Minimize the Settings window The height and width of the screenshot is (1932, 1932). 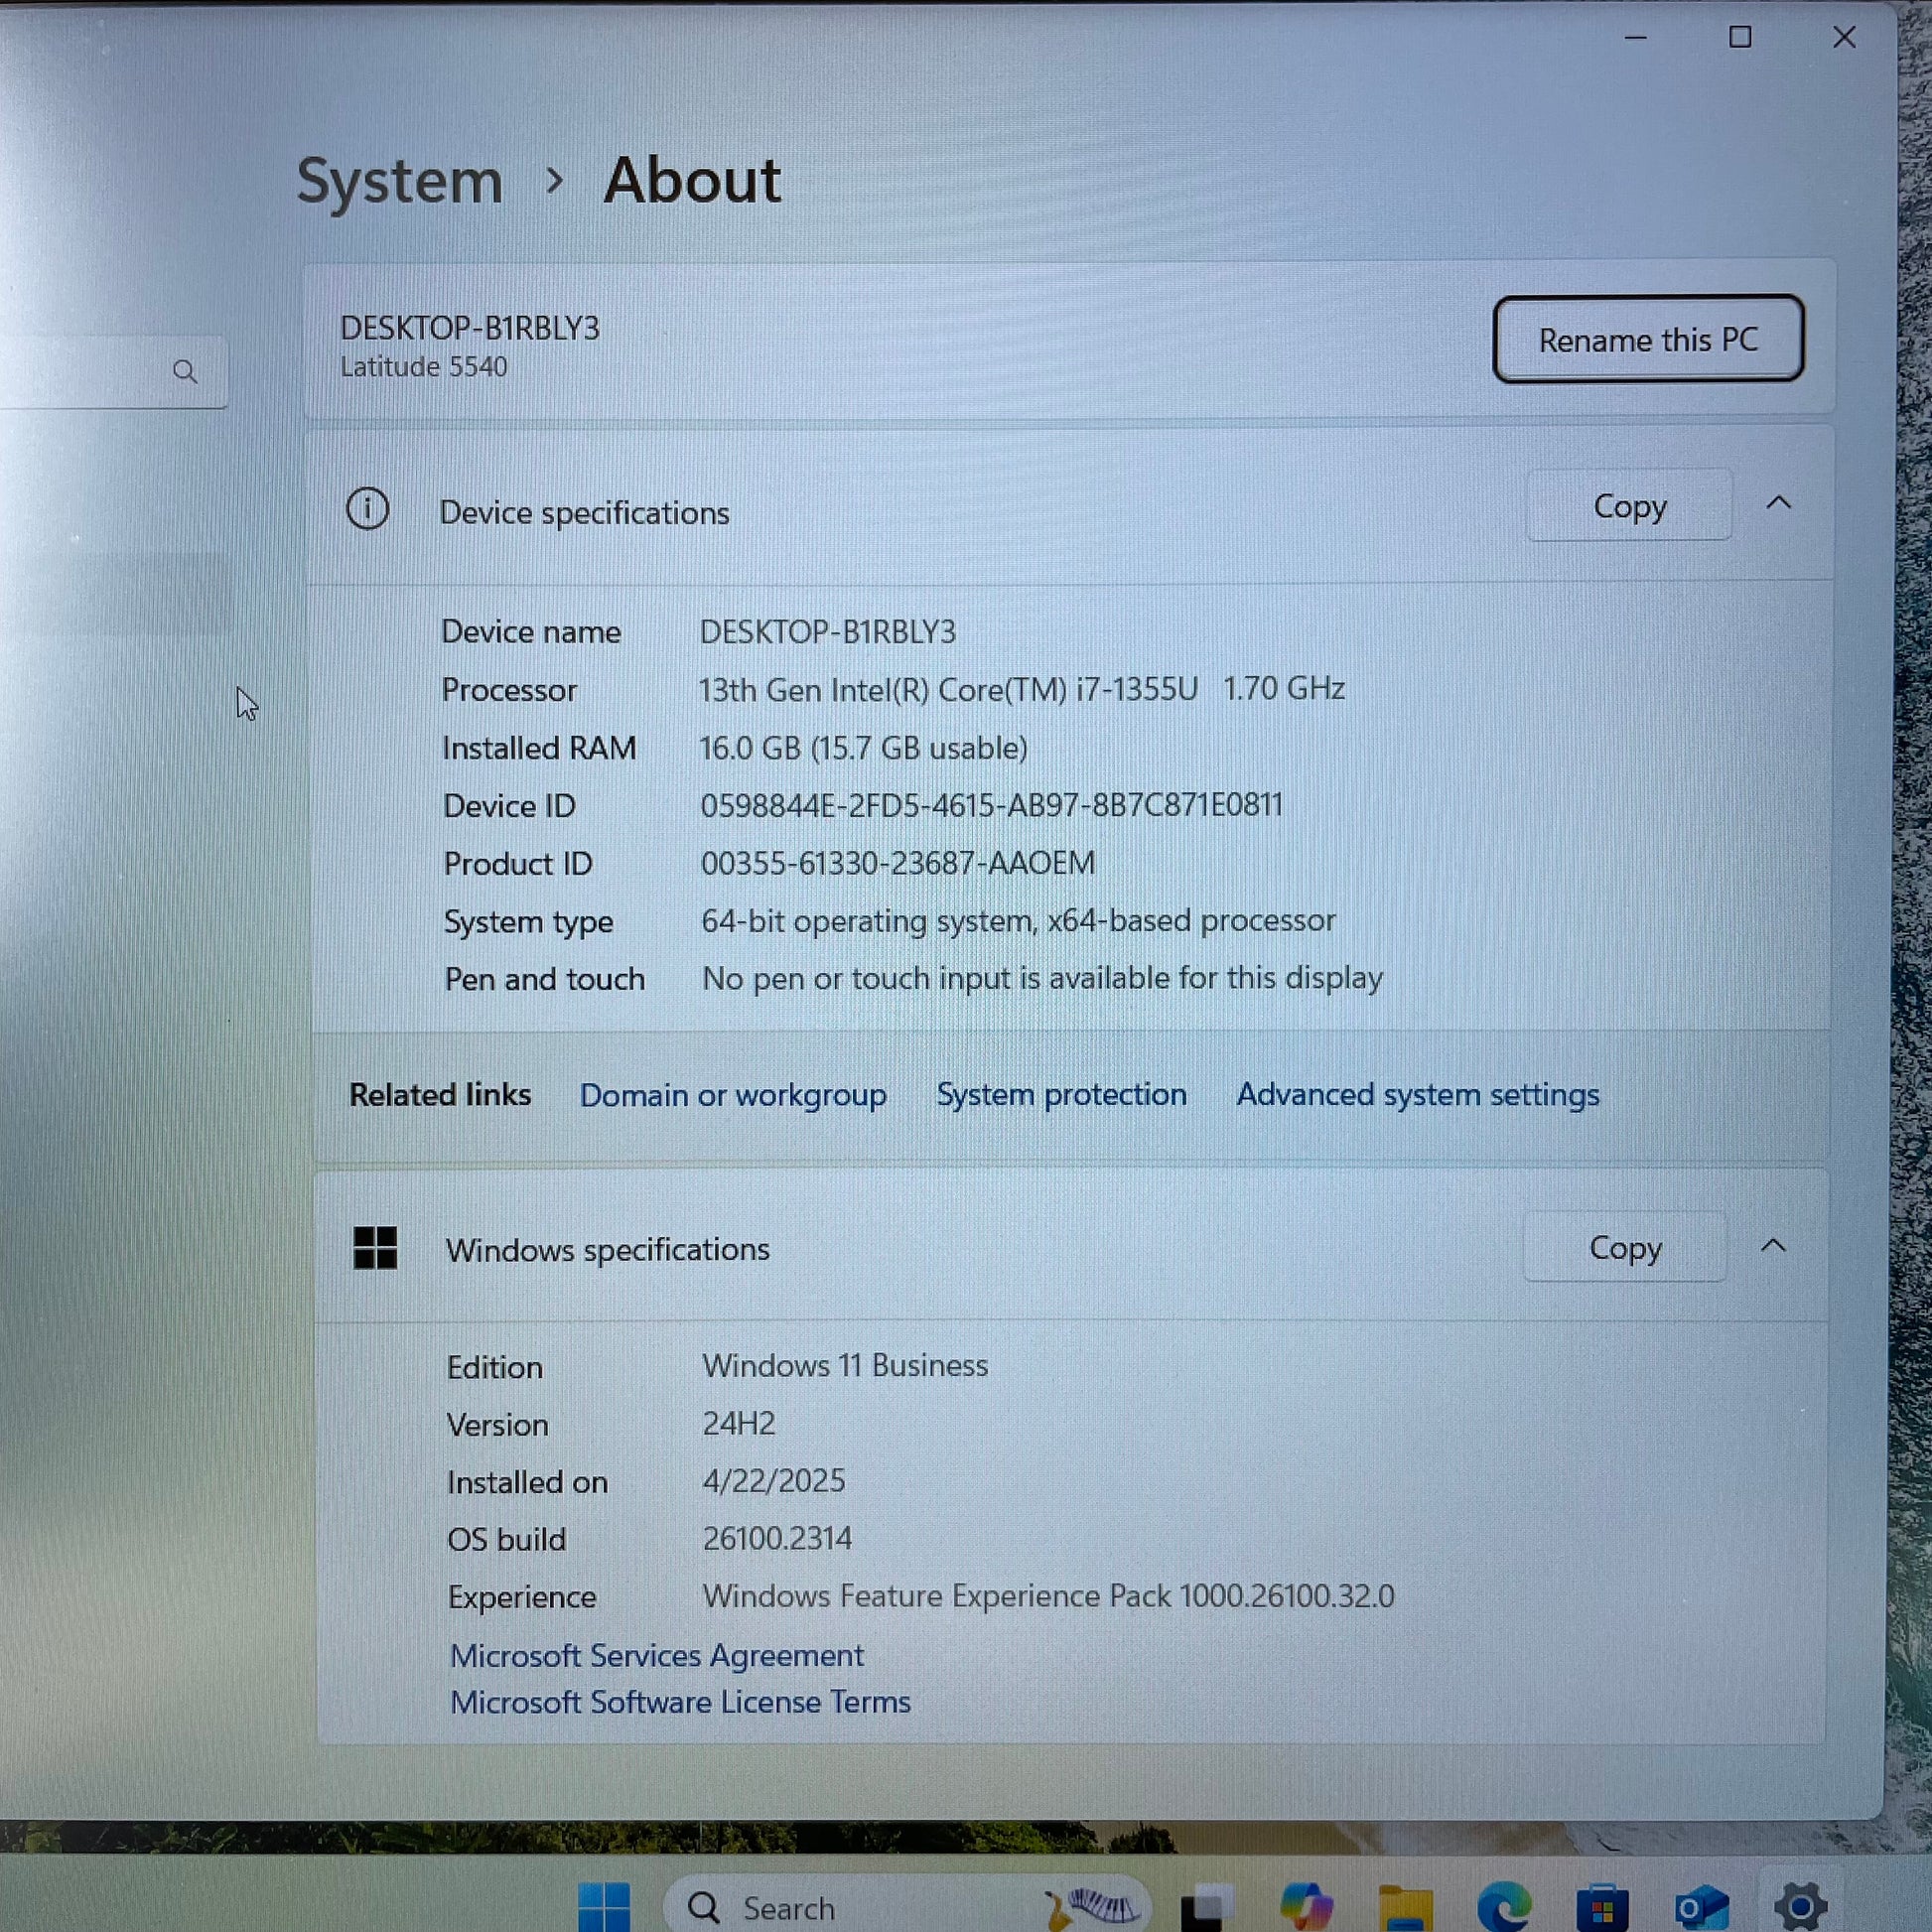tap(1636, 38)
